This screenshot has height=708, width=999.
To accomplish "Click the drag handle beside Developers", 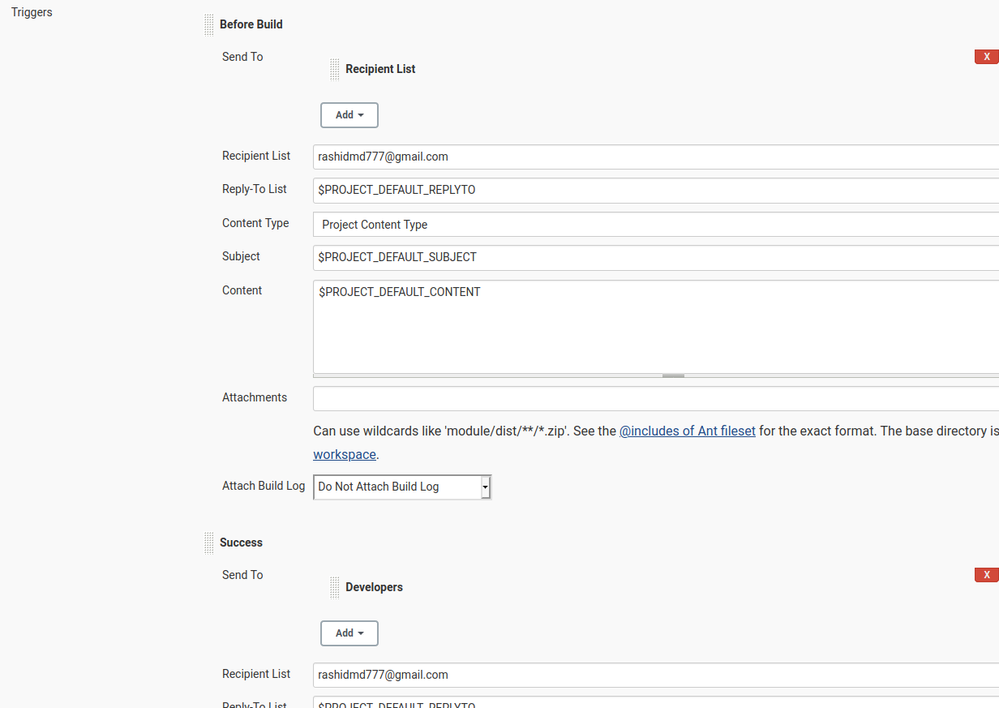I will [334, 587].
